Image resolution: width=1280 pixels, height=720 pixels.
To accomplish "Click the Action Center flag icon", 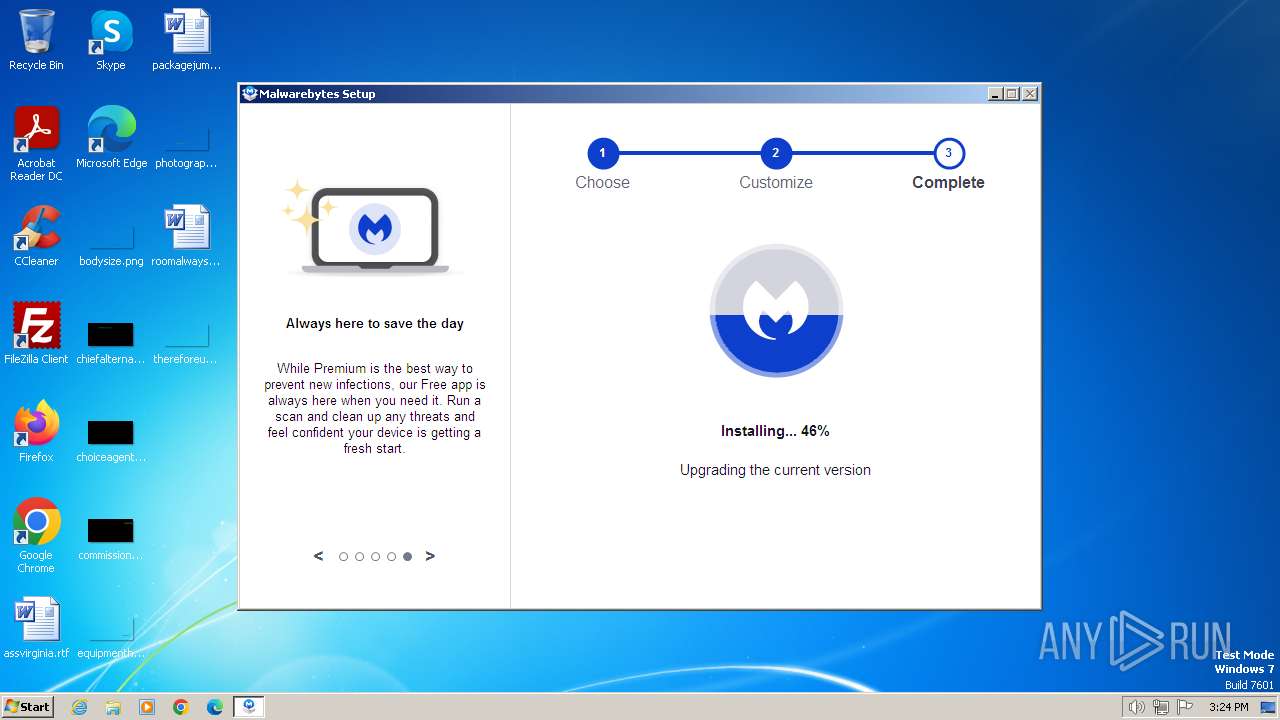I will point(1185,707).
